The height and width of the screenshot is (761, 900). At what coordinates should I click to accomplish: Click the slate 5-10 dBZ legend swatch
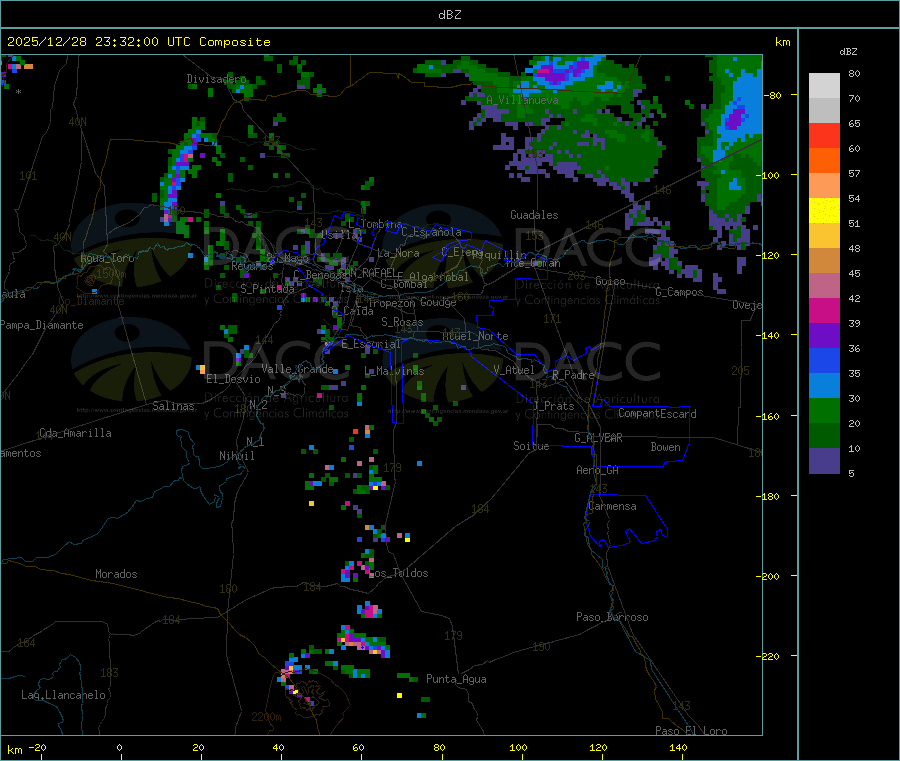(x=824, y=461)
